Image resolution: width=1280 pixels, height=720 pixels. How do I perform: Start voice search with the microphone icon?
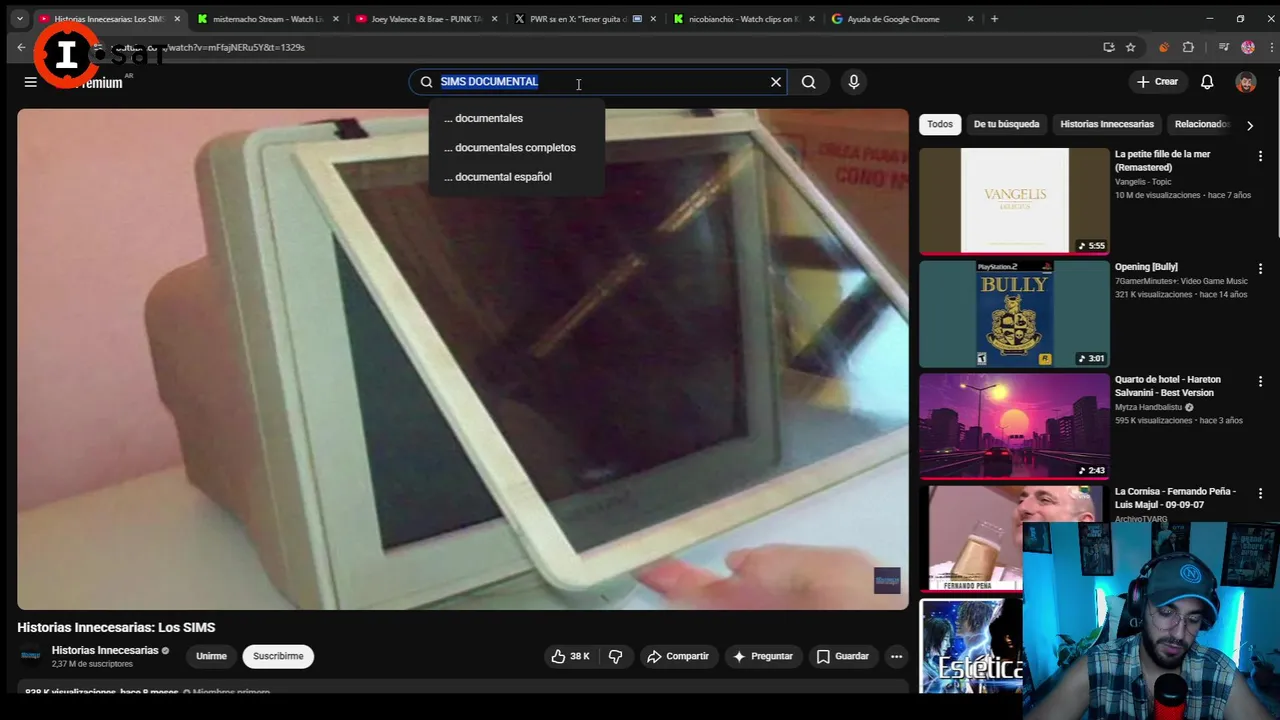tap(854, 82)
